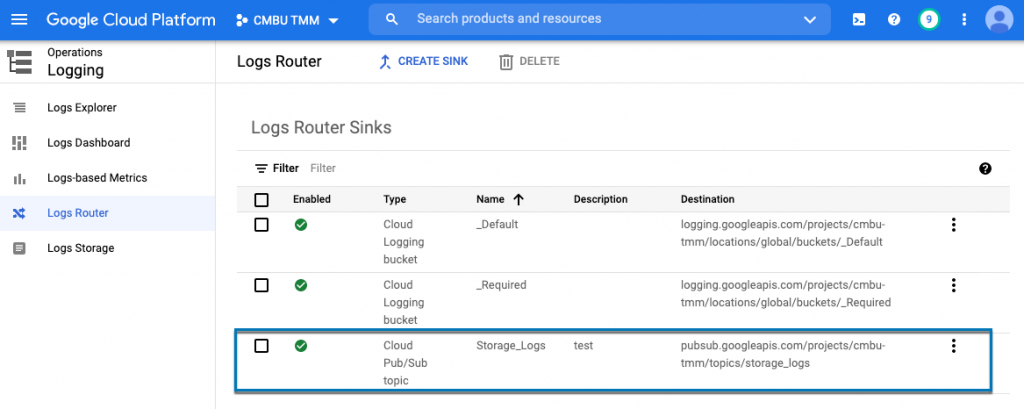This screenshot has width=1024, height=409.
Task: Open the vertical dots settings menu in header
Action: pyautogui.click(x=964, y=19)
